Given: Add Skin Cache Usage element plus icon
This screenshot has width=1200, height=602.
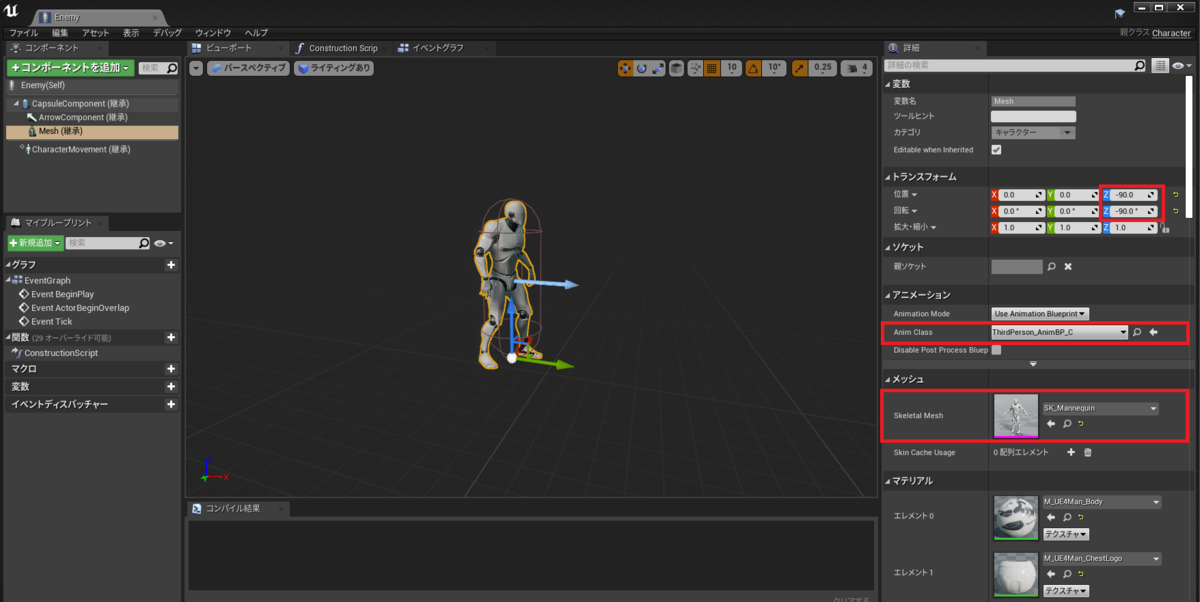Looking at the screenshot, I should point(1071,453).
